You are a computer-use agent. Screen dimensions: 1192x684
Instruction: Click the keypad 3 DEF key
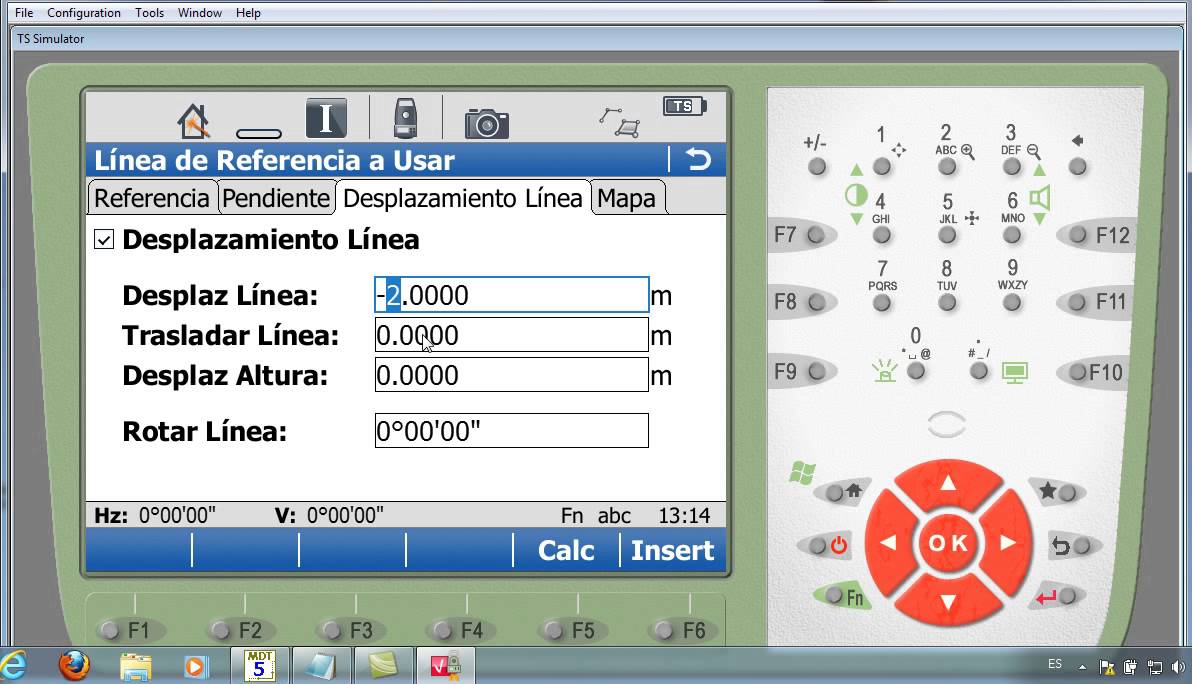(x=1012, y=166)
